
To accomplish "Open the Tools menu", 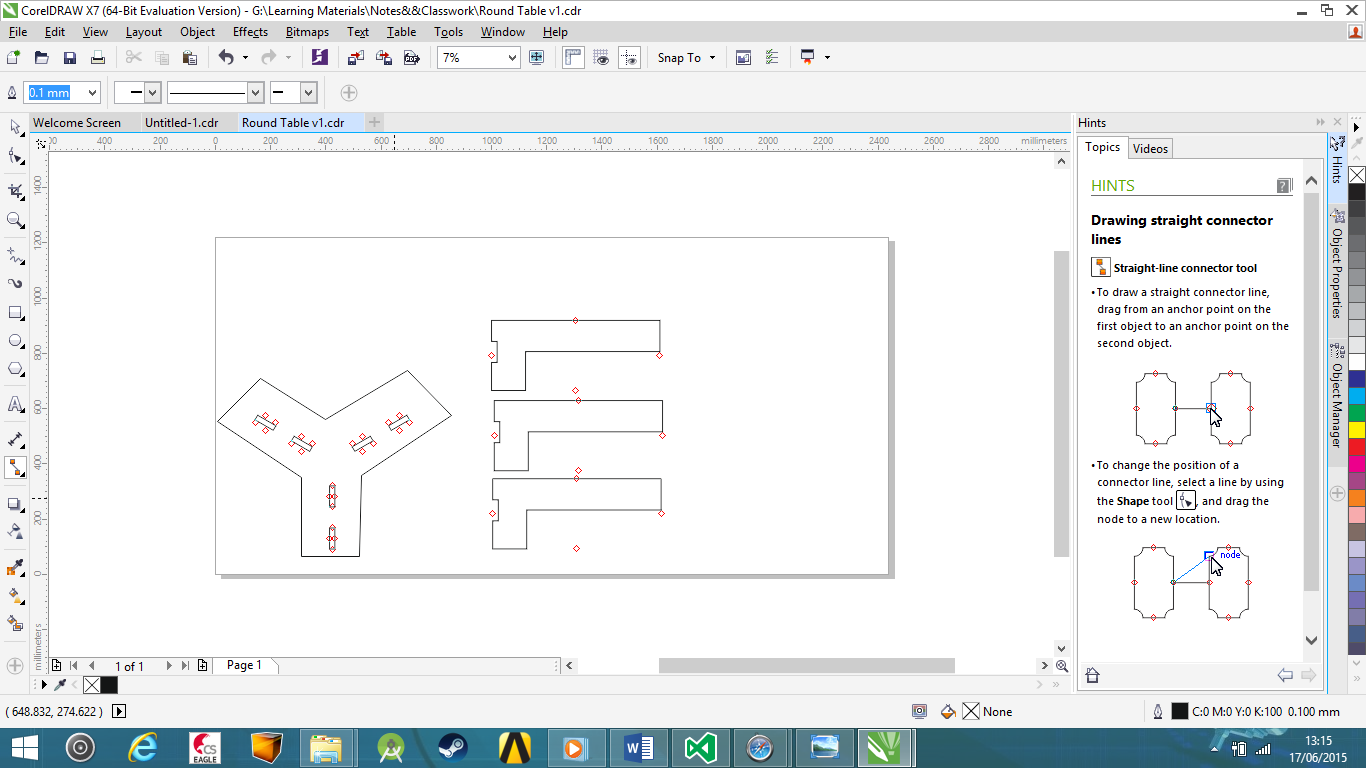I will click(x=448, y=32).
